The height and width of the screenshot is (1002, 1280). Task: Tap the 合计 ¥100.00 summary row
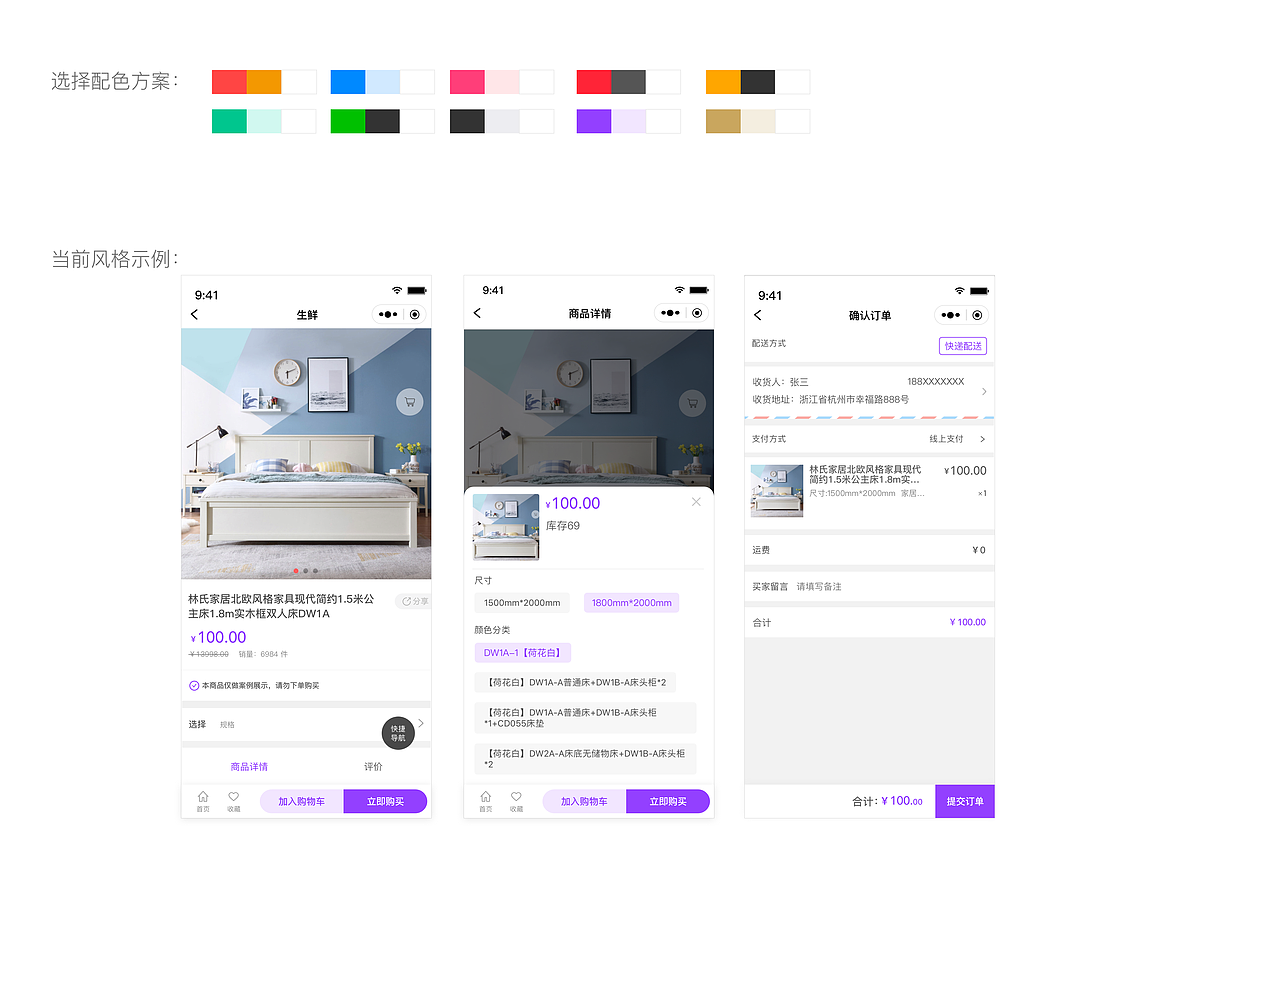(869, 622)
